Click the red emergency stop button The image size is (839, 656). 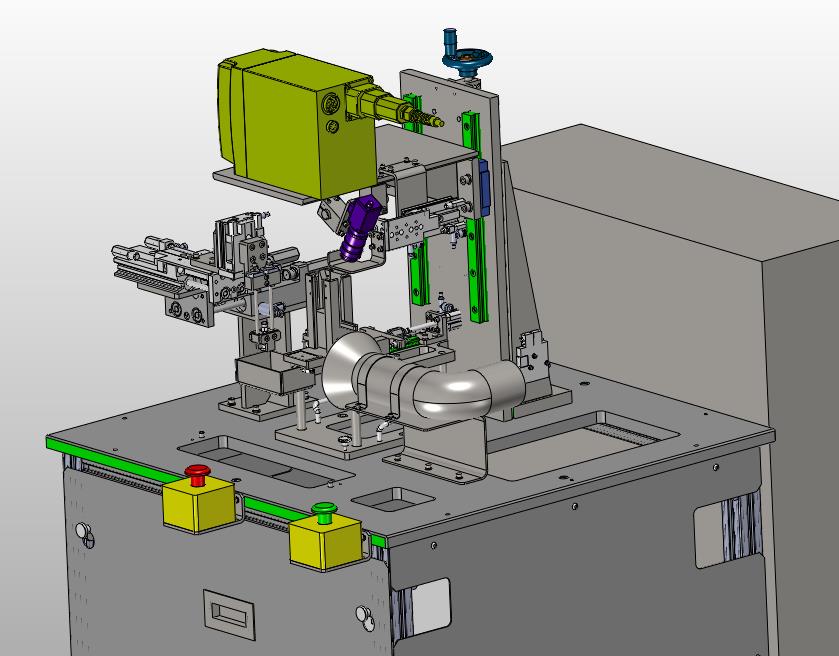[x=198, y=475]
